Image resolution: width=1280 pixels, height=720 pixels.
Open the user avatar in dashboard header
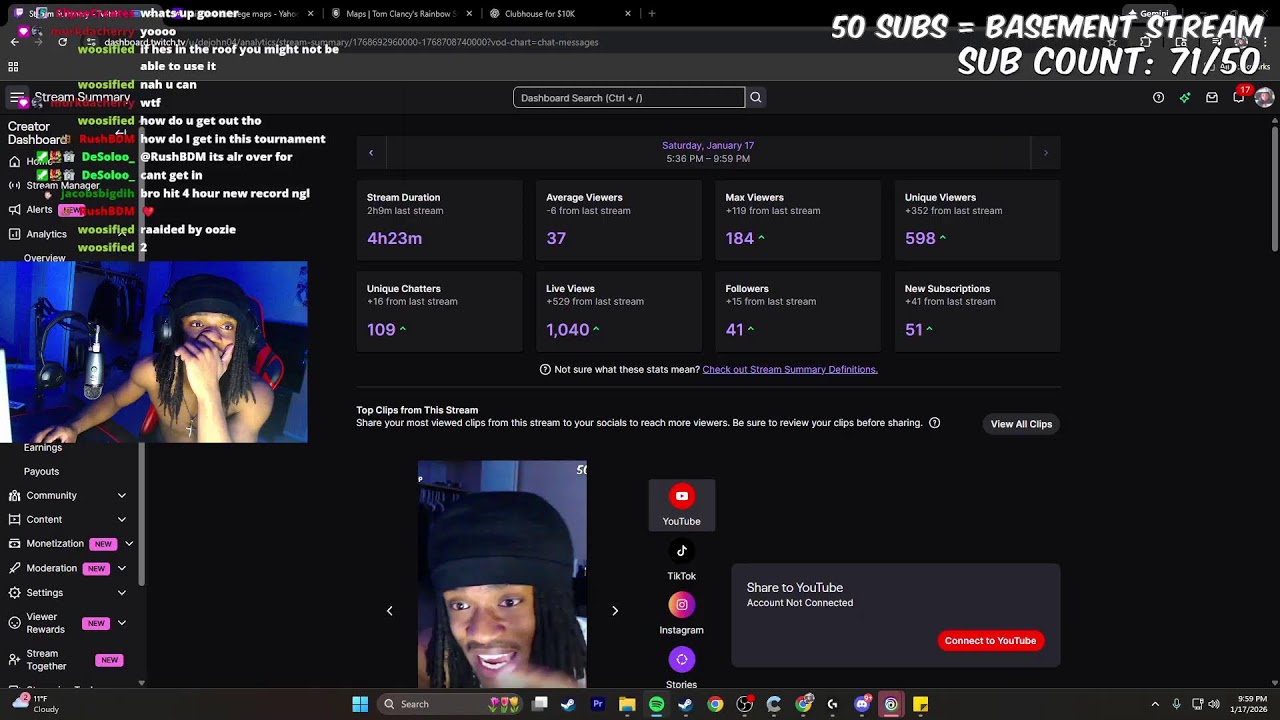click(1264, 98)
